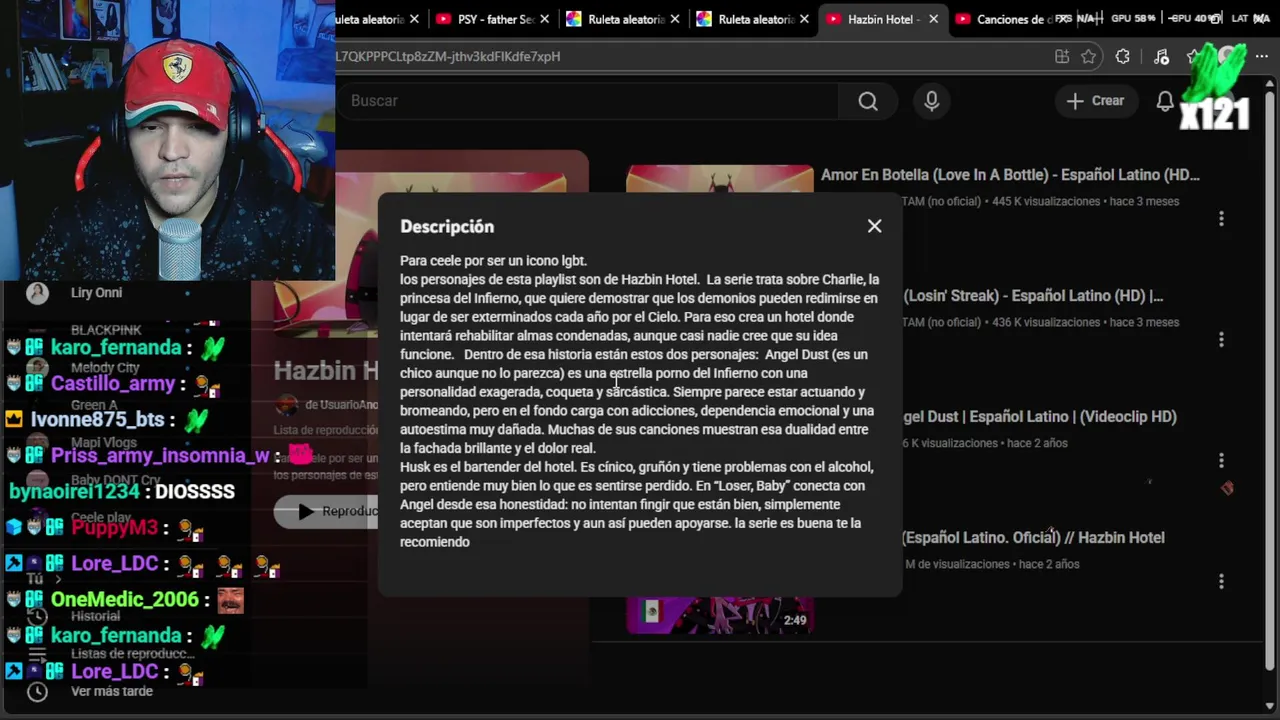Click the Reproducir playlist button
This screenshot has height=720, width=1280.
[x=326, y=511]
